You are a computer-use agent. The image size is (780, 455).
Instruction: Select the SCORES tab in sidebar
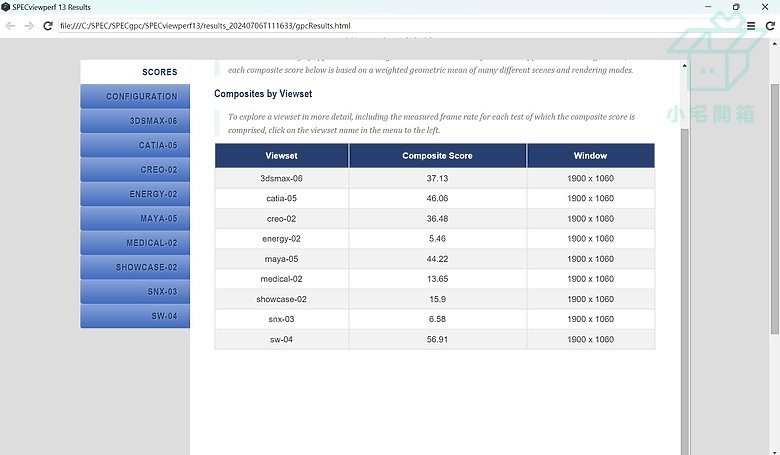tap(135, 72)
